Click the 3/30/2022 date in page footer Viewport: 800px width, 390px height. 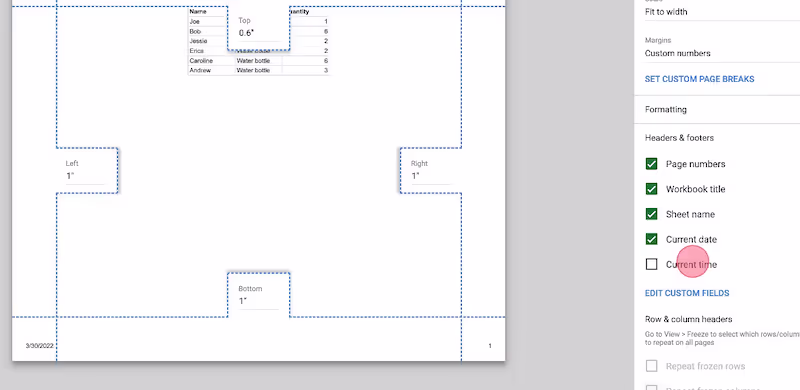pos(39,346)
